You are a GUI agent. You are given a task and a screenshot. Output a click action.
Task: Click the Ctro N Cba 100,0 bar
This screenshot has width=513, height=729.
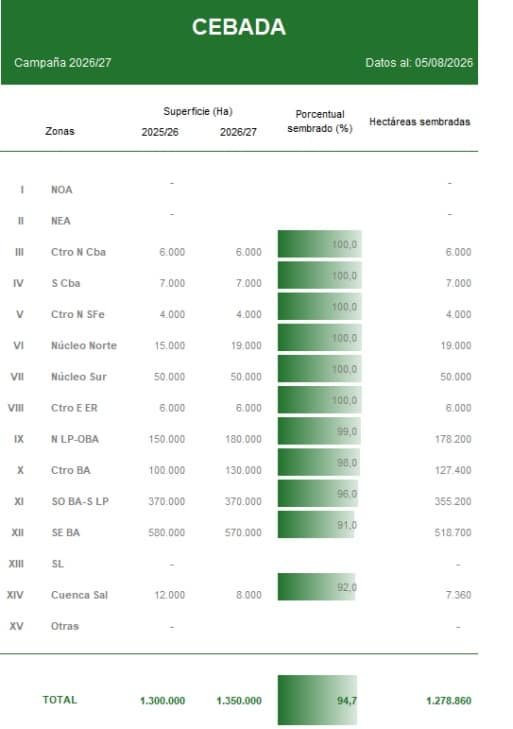[x=320, y=244]
